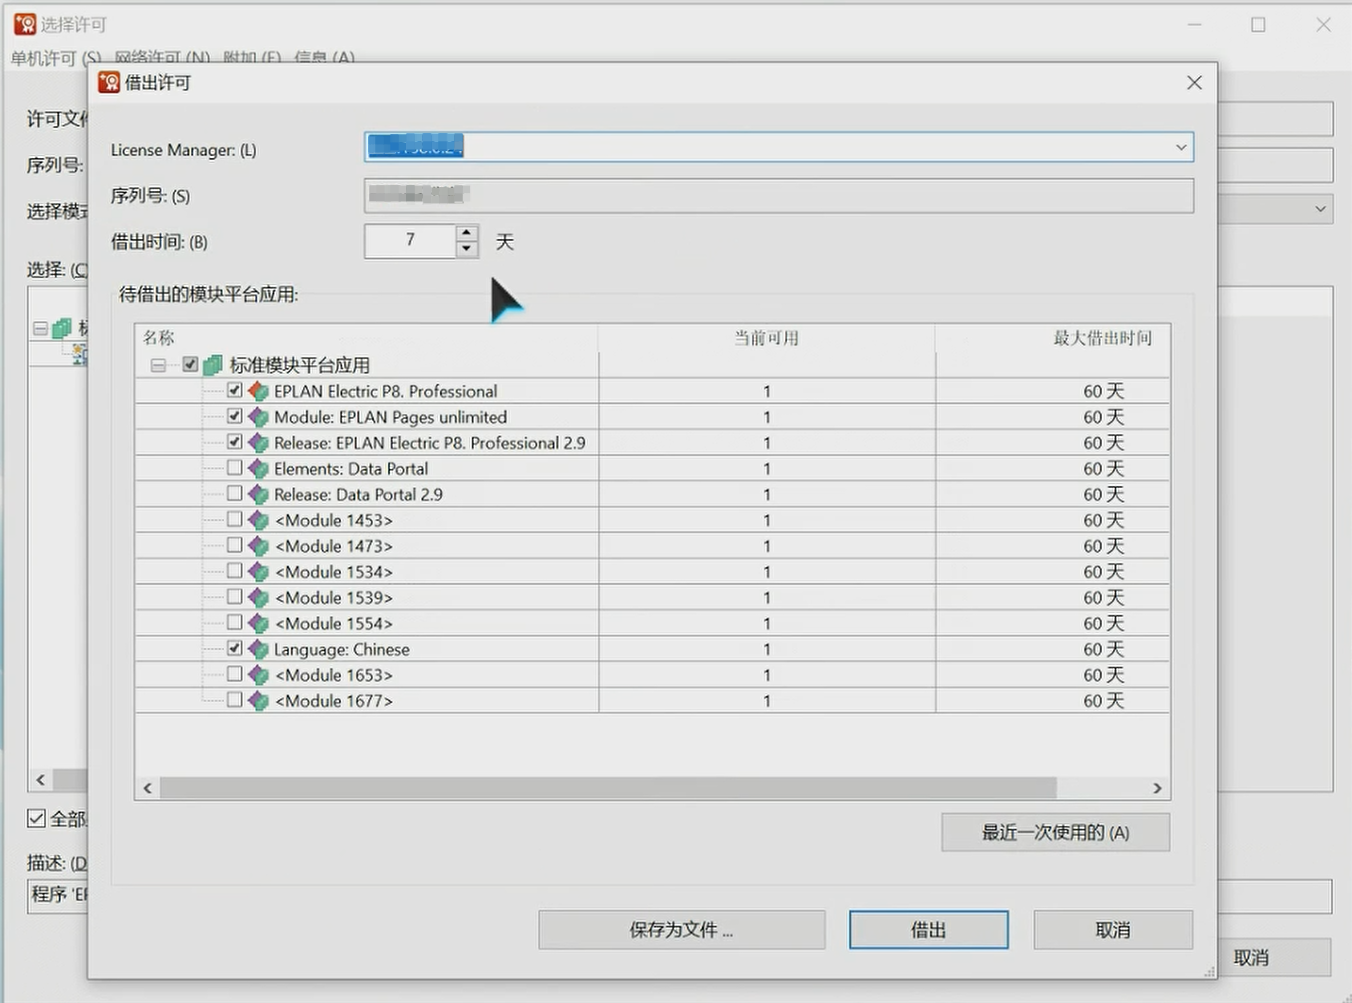Click the <Module 1539> icon
1352x1003 pixels.
[x=258, y=598]
